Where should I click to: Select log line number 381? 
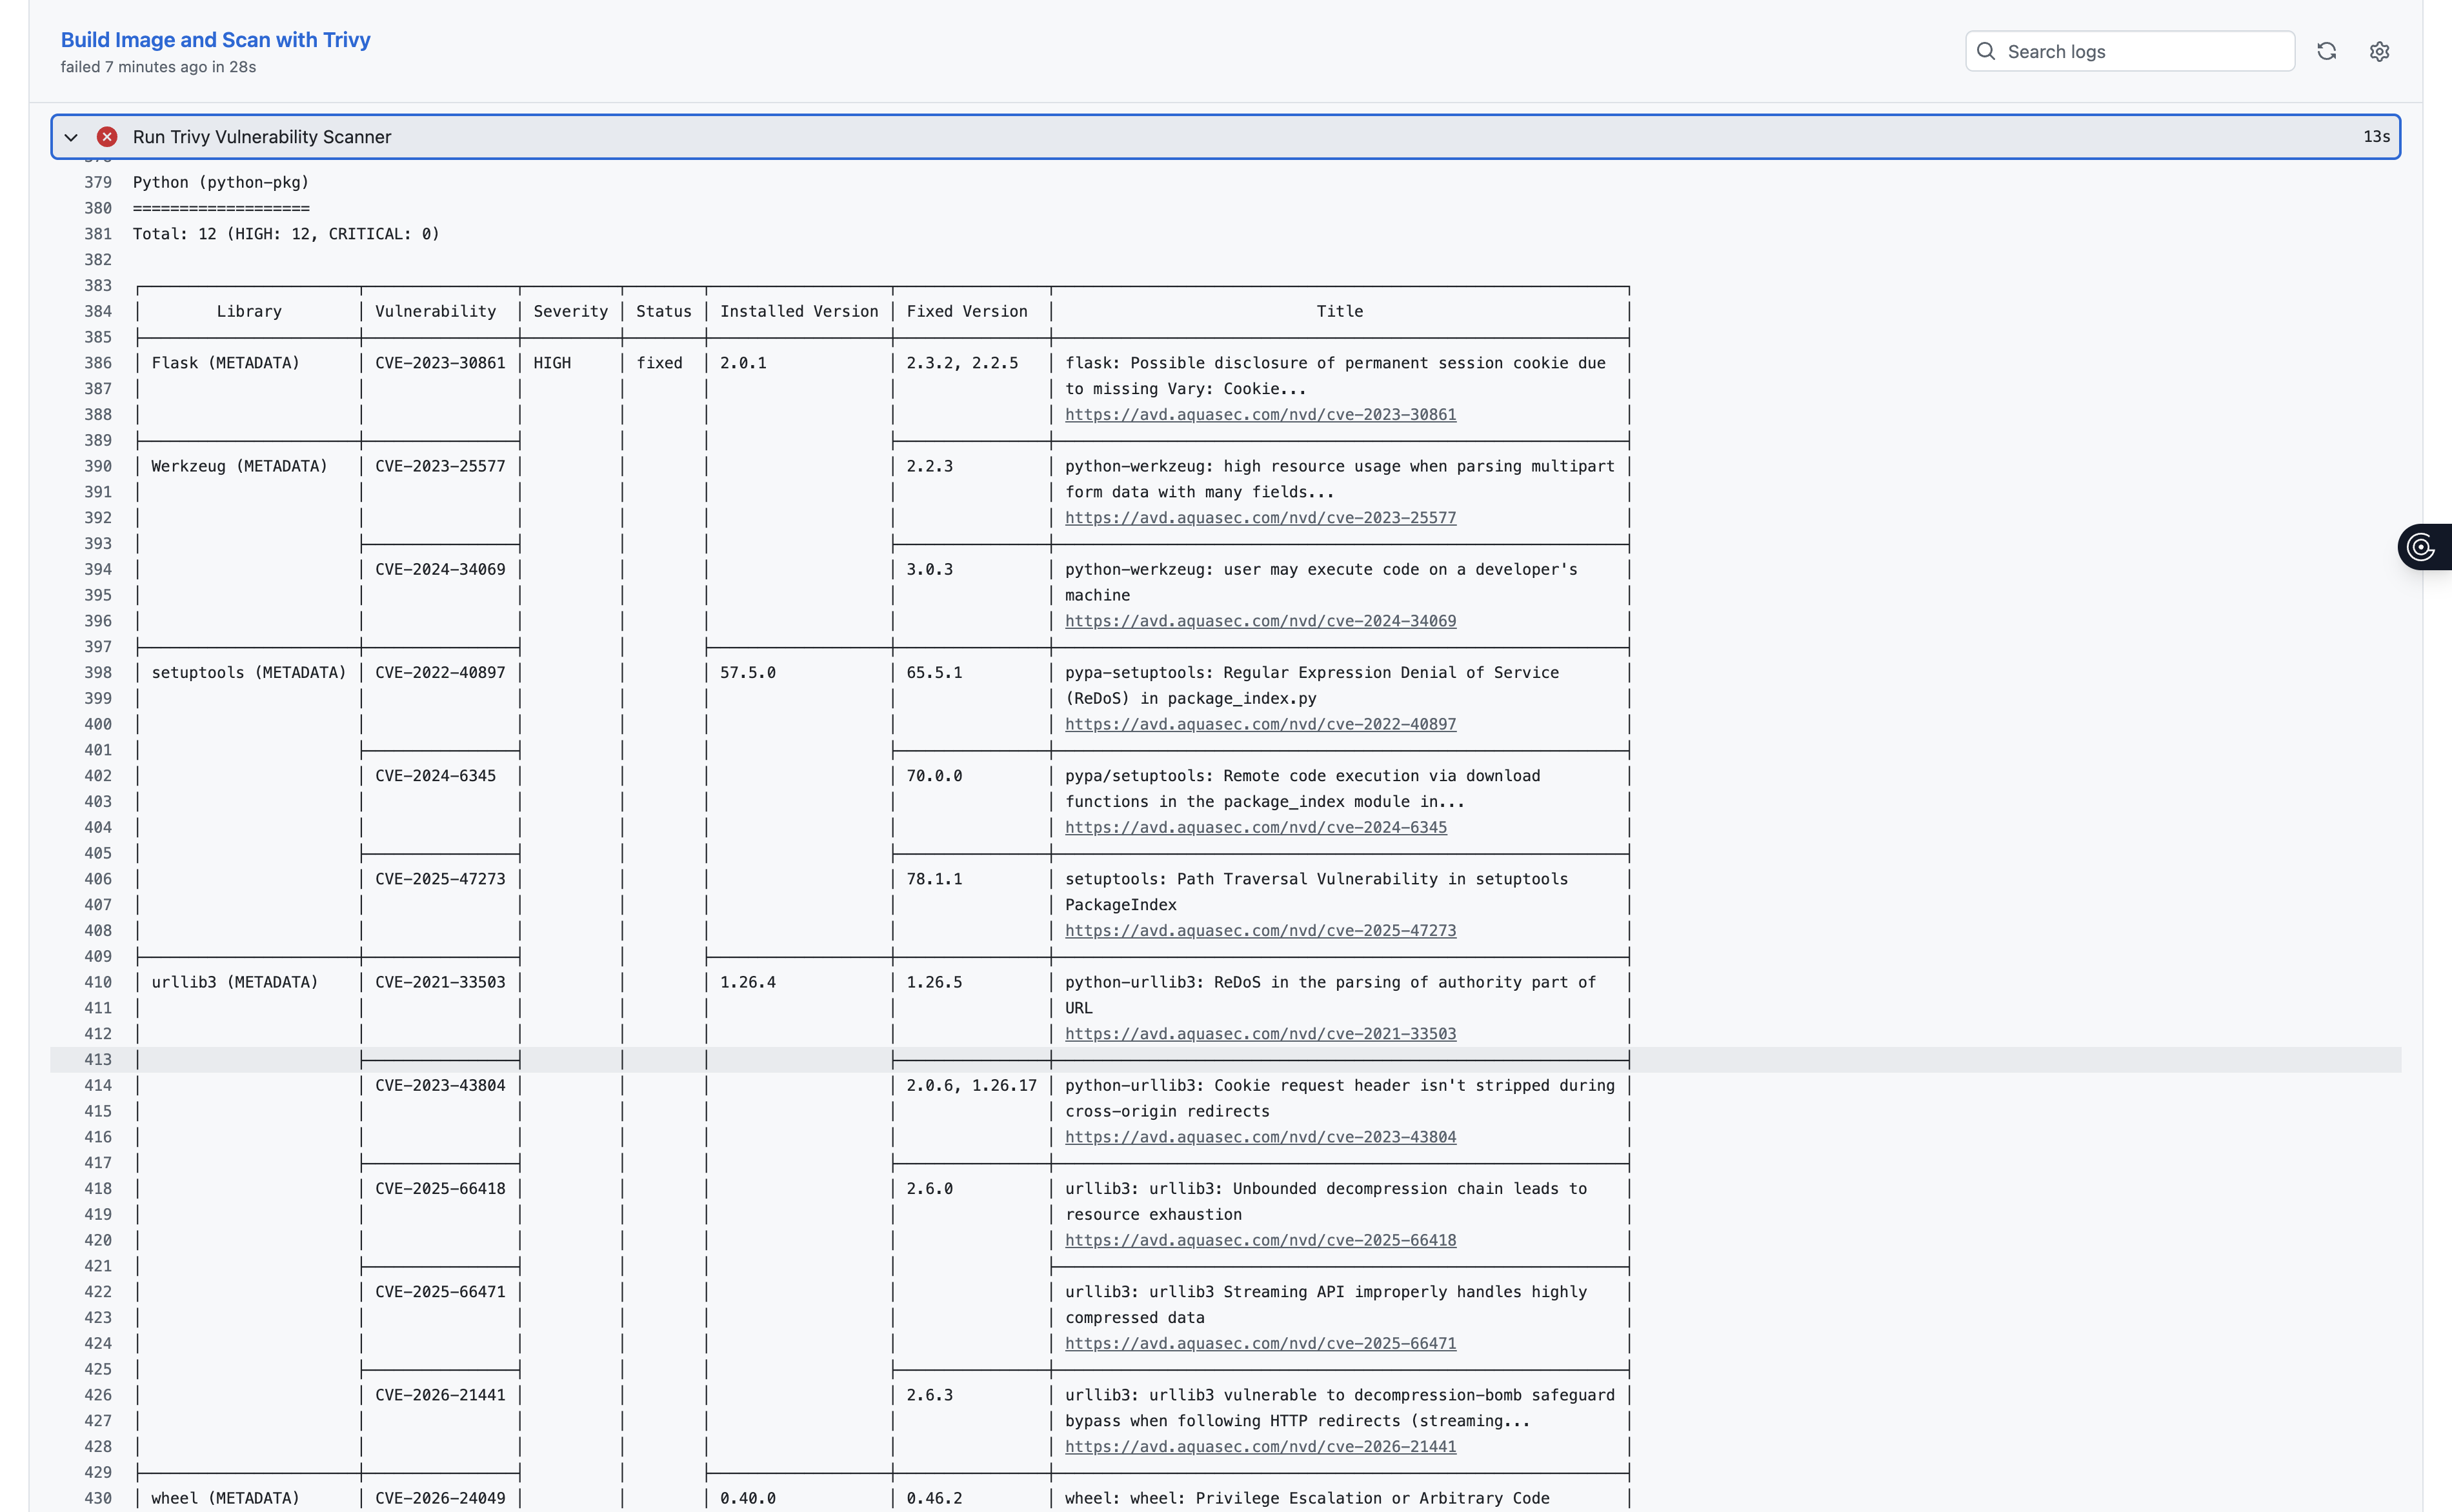coord(98,234)
